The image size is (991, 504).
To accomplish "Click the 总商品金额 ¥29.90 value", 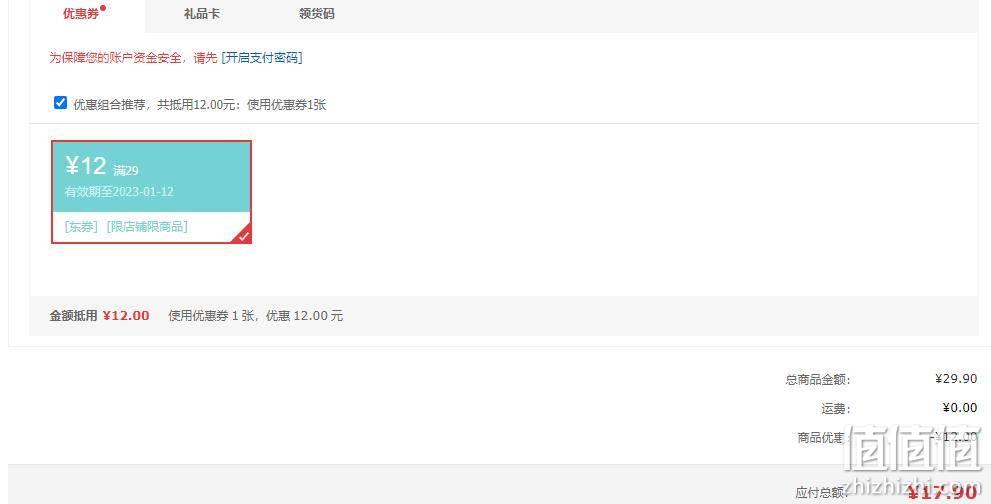I will (956, 379).
